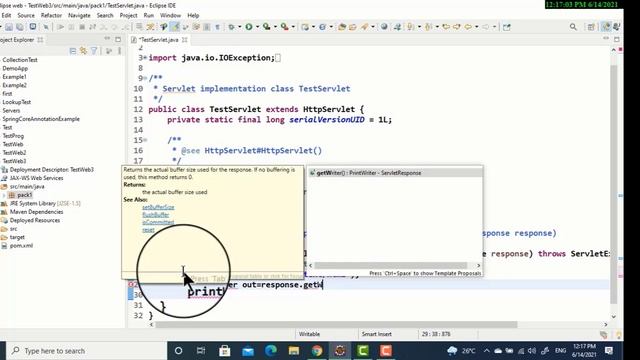Select Maven Dependencies in Project Explorer
Image resolution: width=640 pixels, height=360 pixels.
(x=36, y=212)
